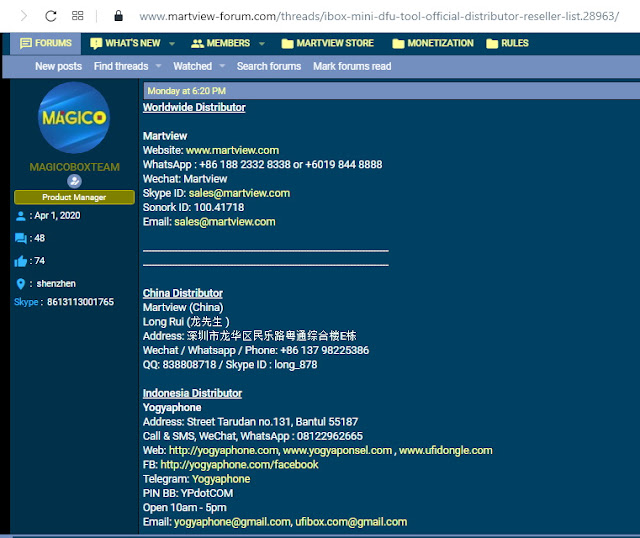
Task: Click the address bar URL
Action: pyautogui.click(x=379, y=16)
